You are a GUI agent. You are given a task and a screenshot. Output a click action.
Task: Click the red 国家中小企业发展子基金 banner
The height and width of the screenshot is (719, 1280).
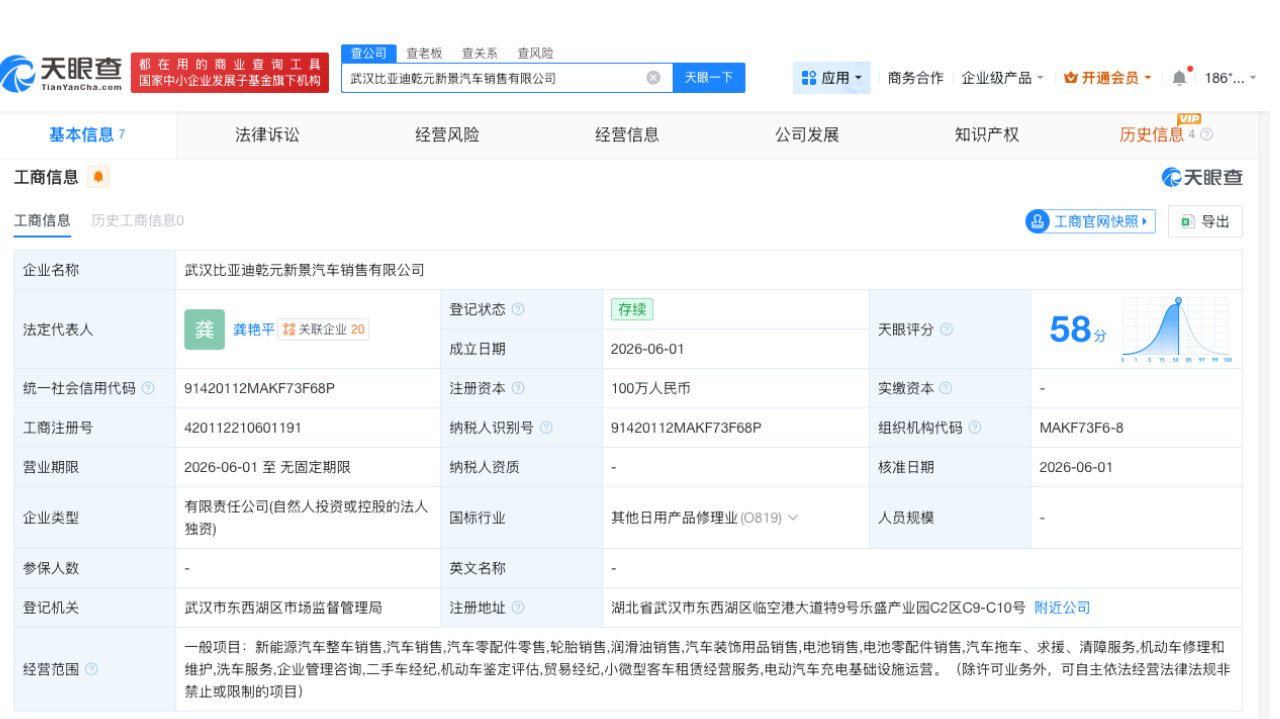230,73
